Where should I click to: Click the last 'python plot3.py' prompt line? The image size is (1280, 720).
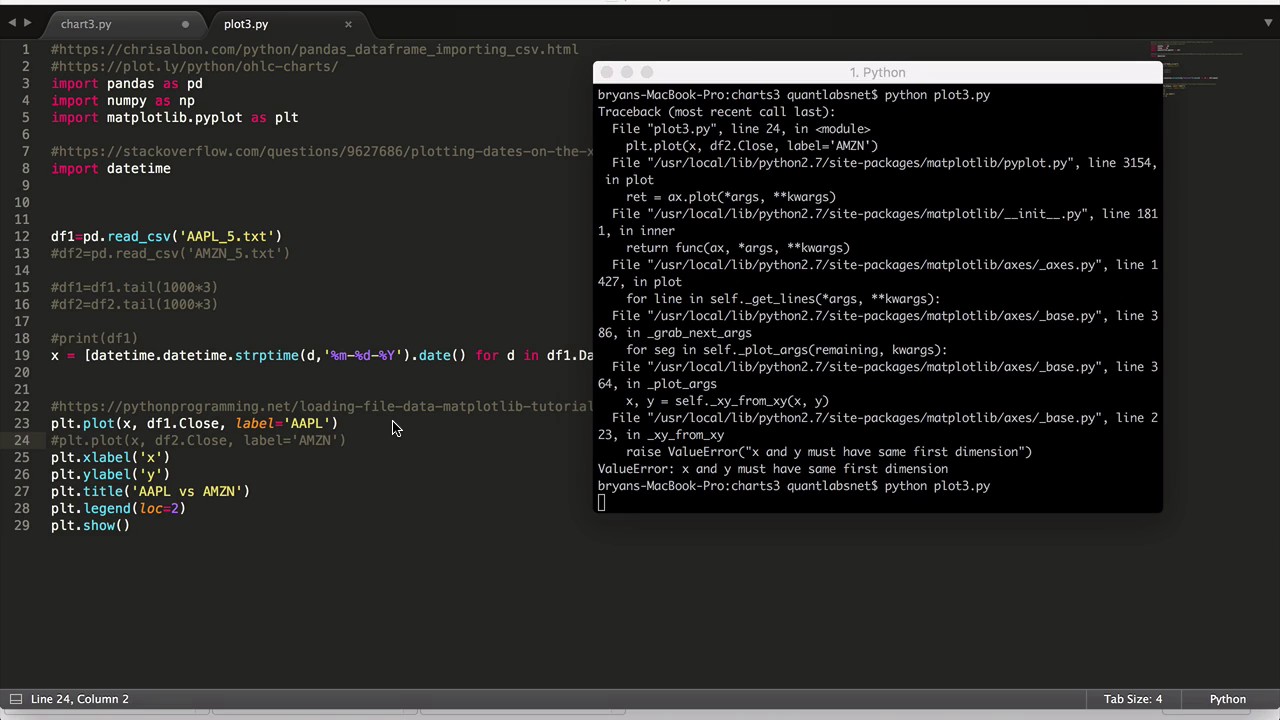click(794, 486)
